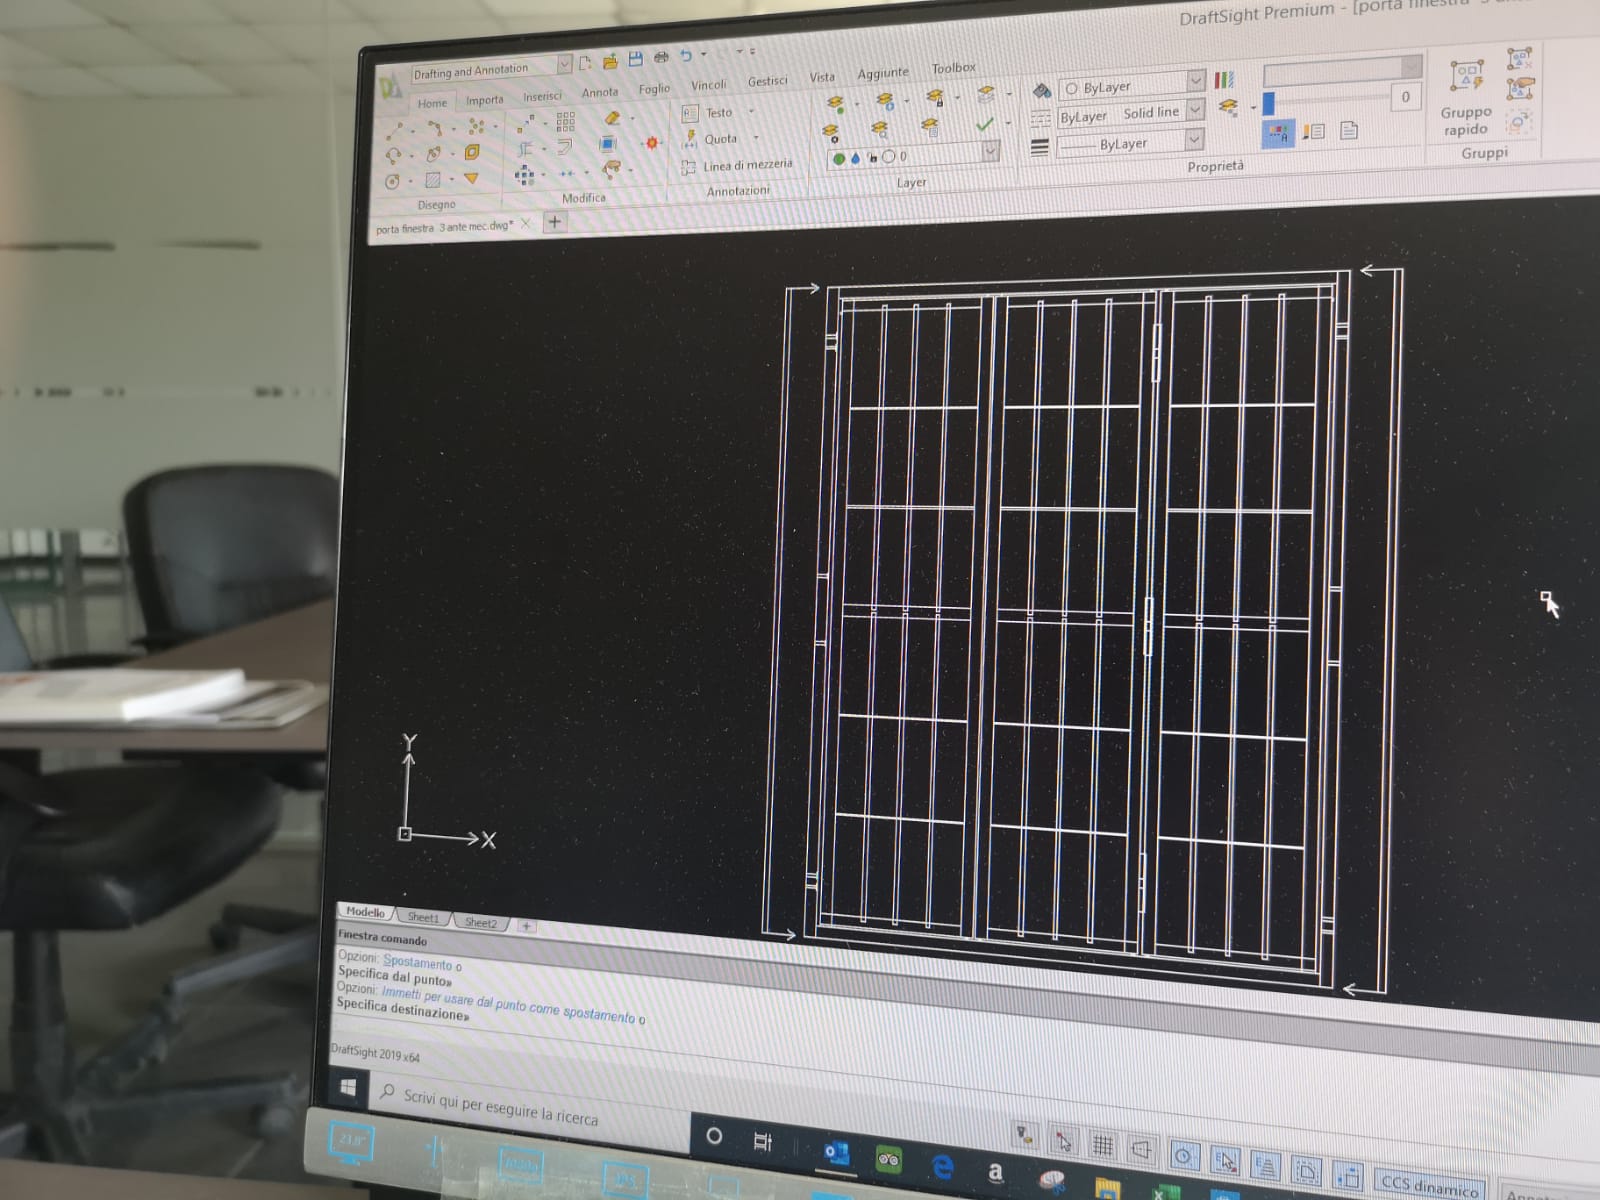This screenshot has height=1200, width=1600.
Task: Click the New document icon in quick access toolbar
Action: (585, 62)
